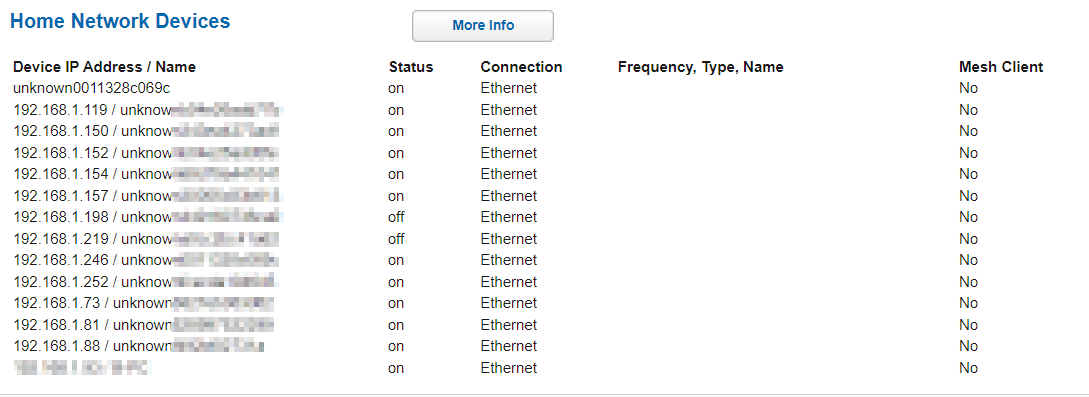Viewport: 1089px width, 397px height.
Task: Click the Device IP Address / Name header
Action: (x=104, y=67)
